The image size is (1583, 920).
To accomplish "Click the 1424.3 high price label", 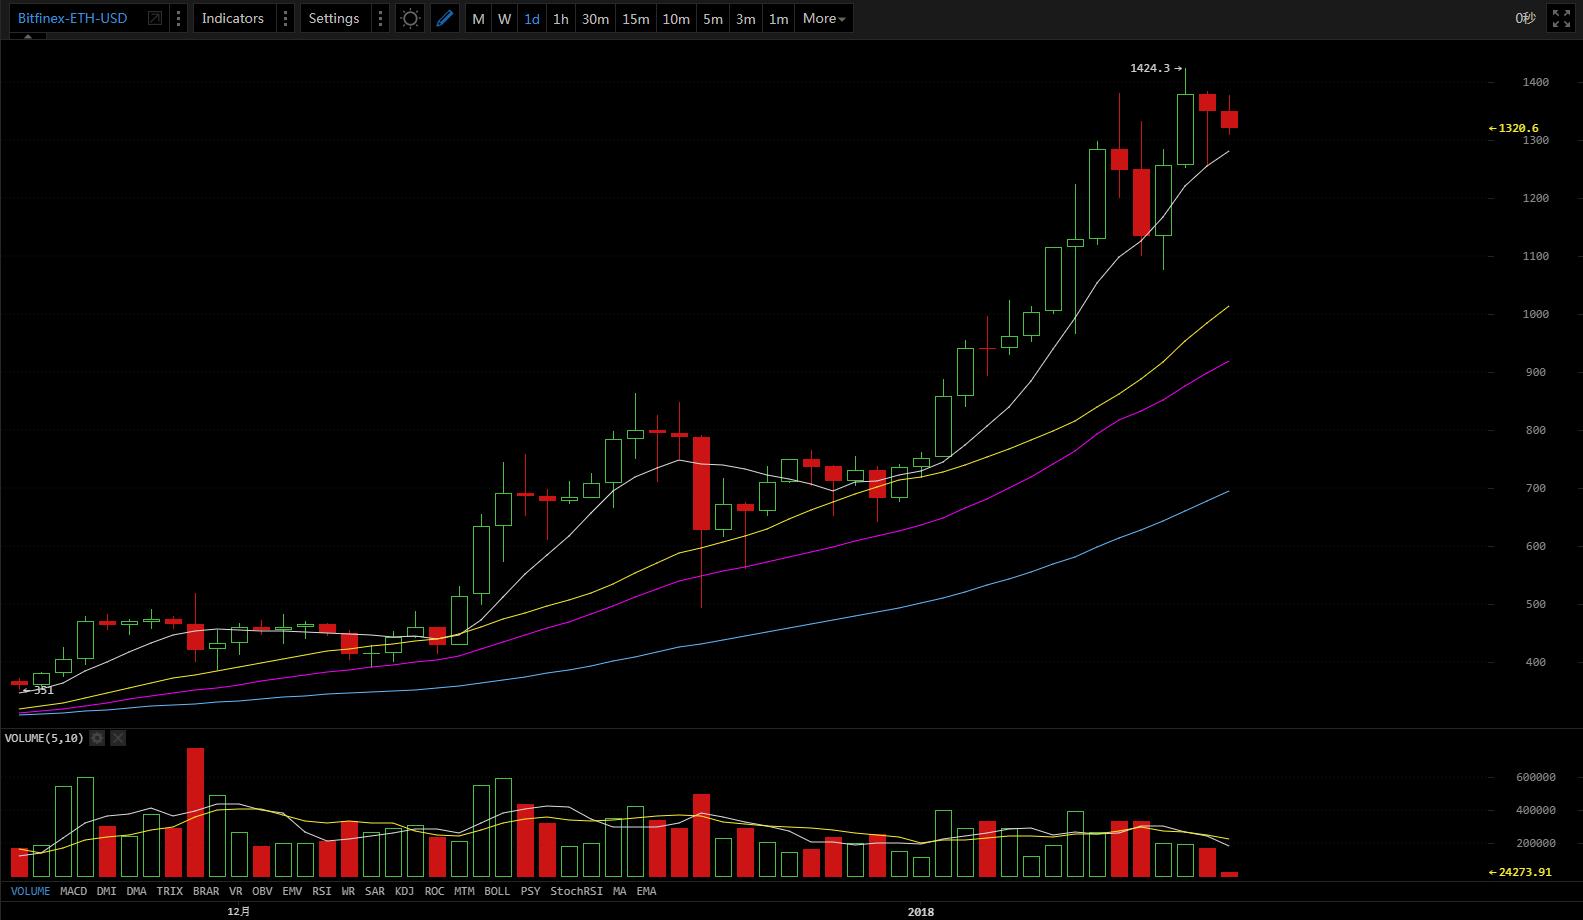I will click(1150, 68).
